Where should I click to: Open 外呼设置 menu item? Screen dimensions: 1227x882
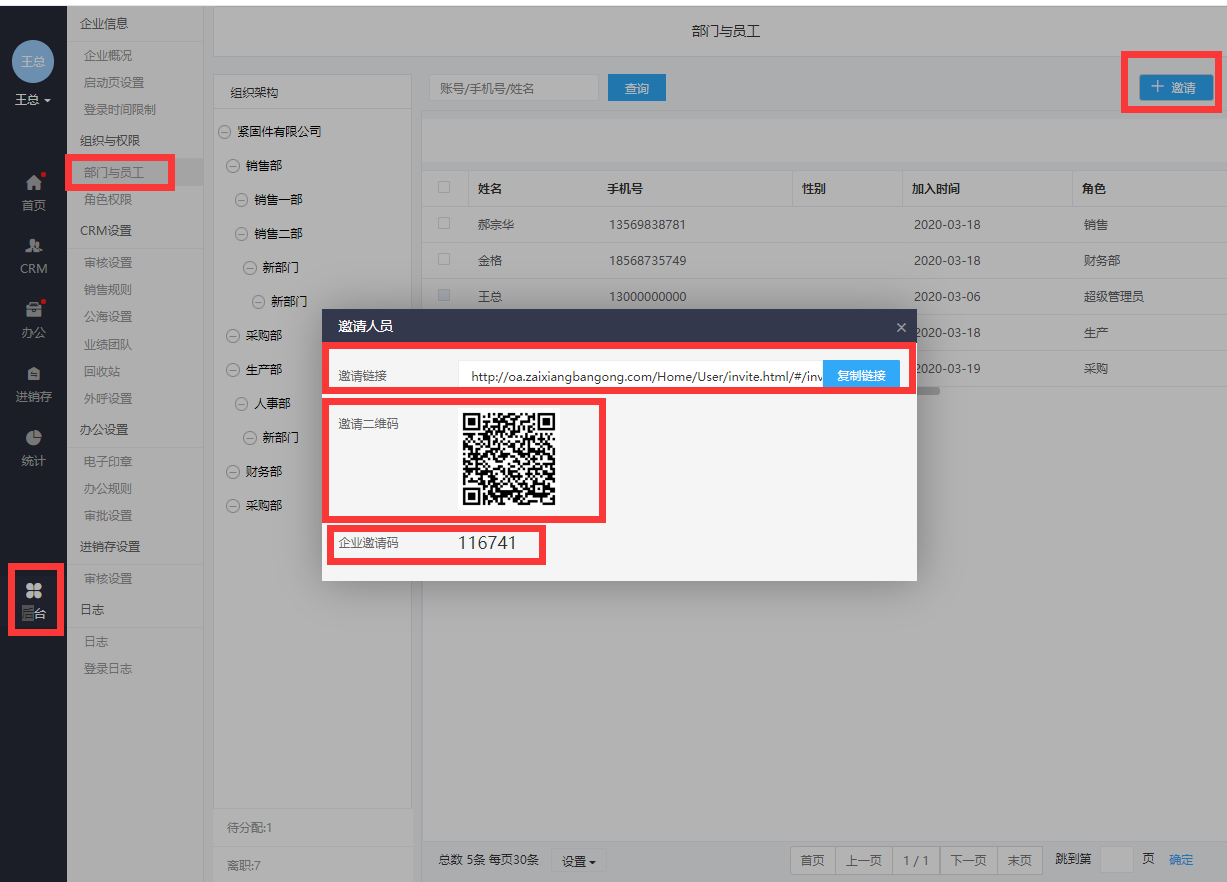click(x=108, y=399)
